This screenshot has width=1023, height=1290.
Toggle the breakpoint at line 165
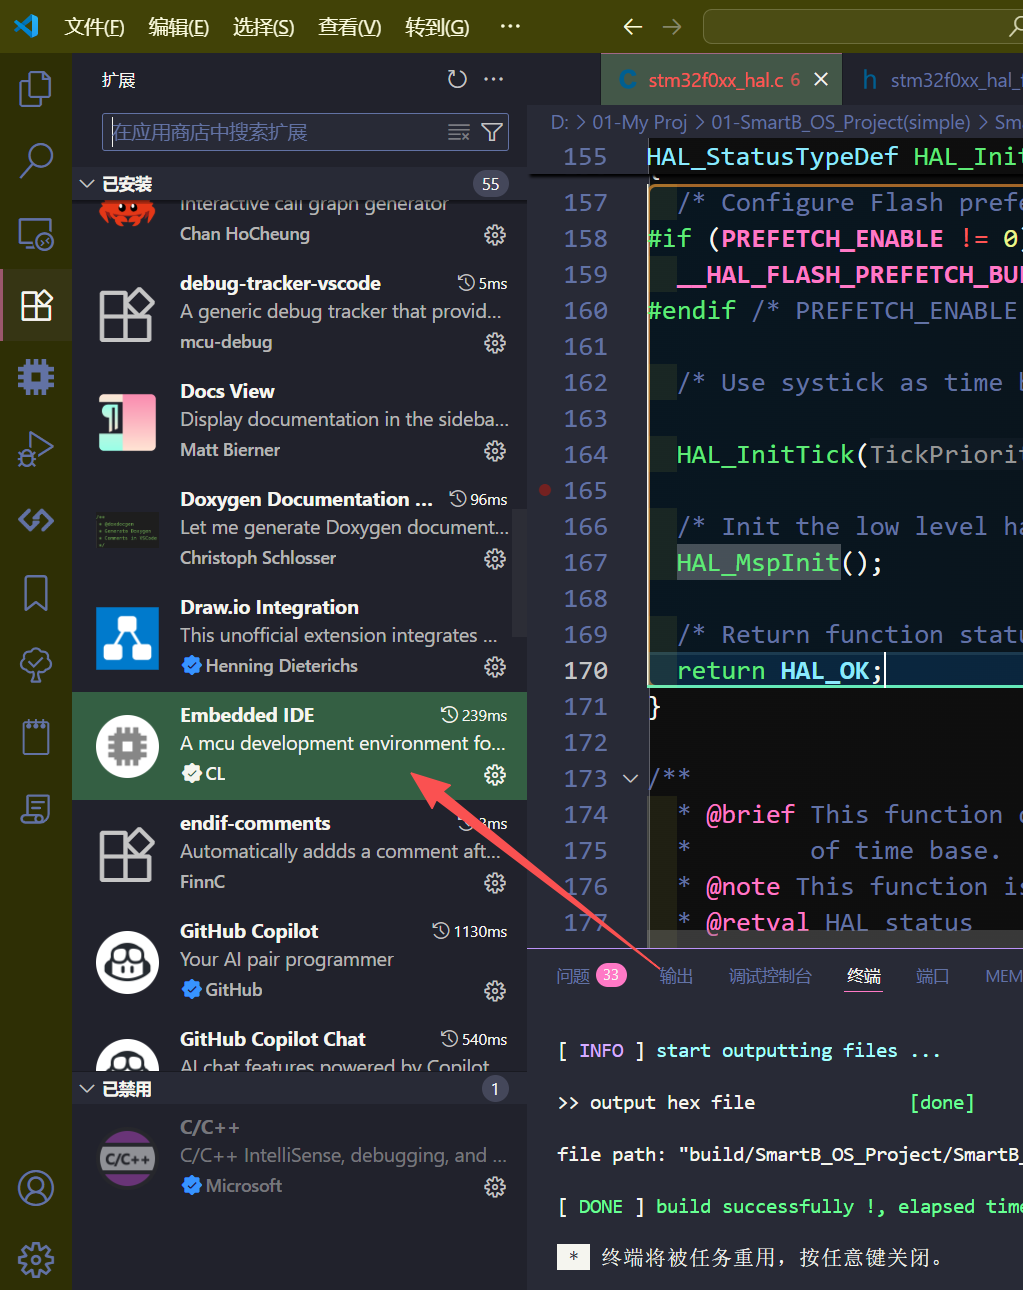pyautogui.click(x=544, y=490)
